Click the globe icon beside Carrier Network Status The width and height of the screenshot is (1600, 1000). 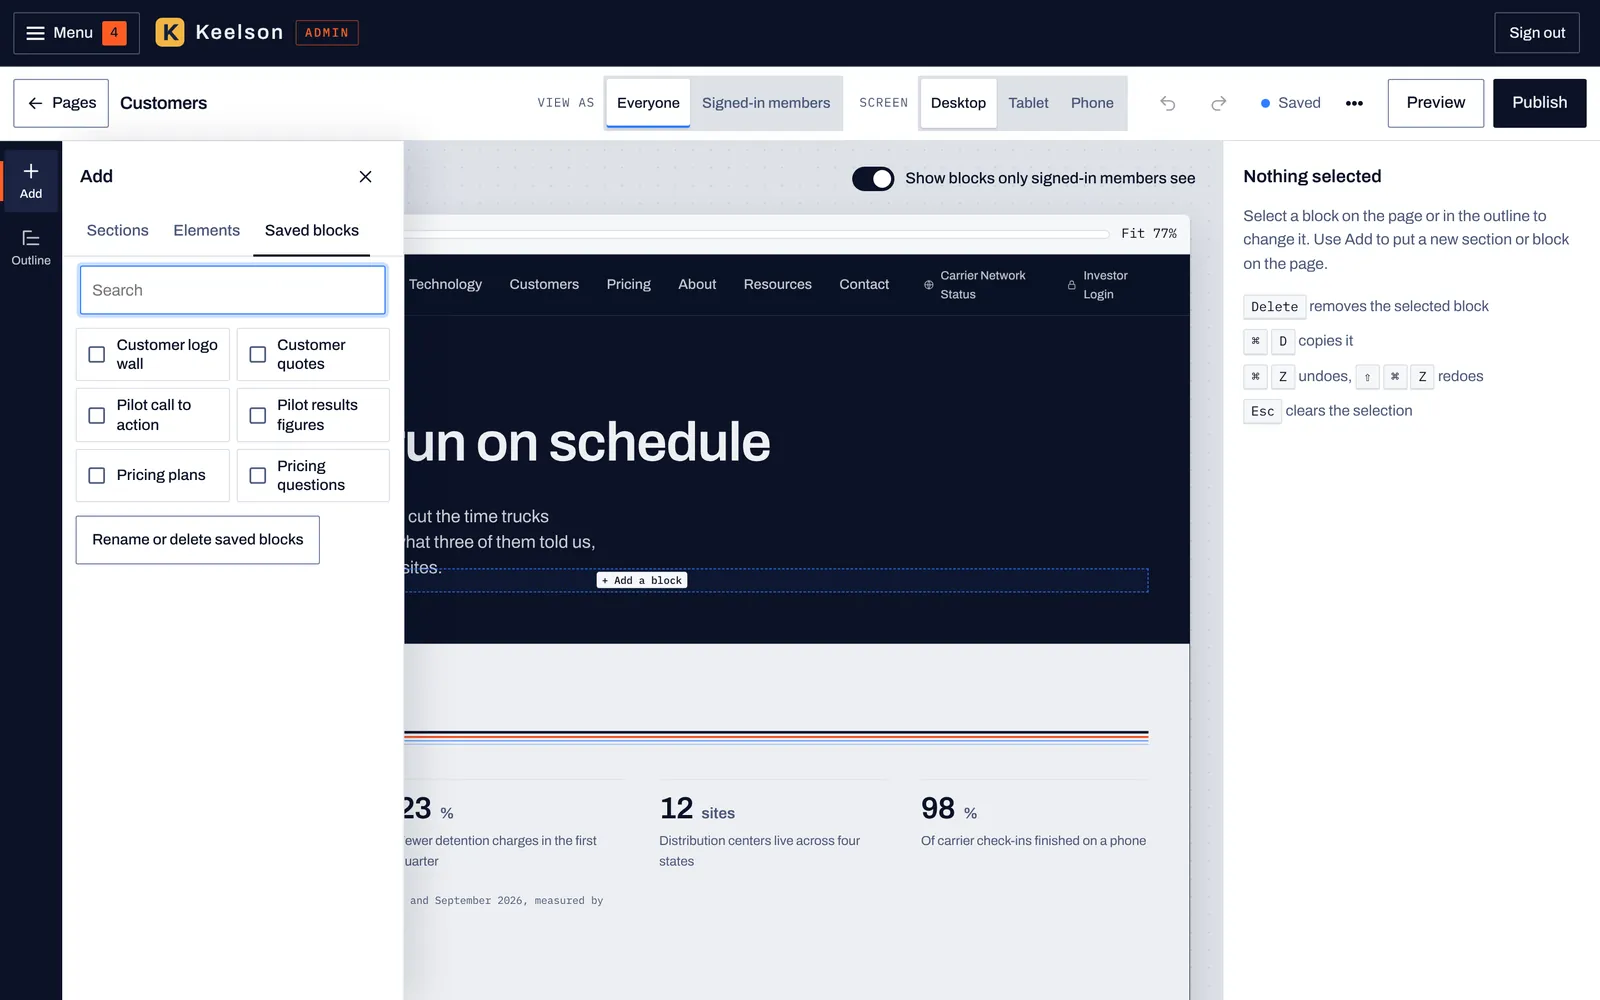[x=929, y=285]
